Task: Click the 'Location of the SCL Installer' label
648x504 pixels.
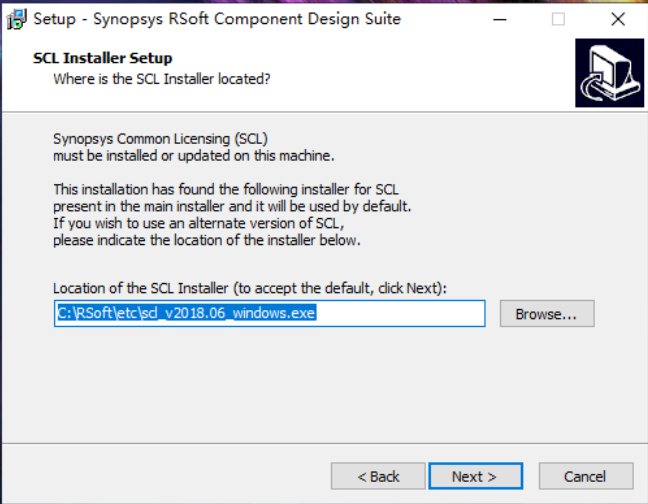Action: click(249, 288)
